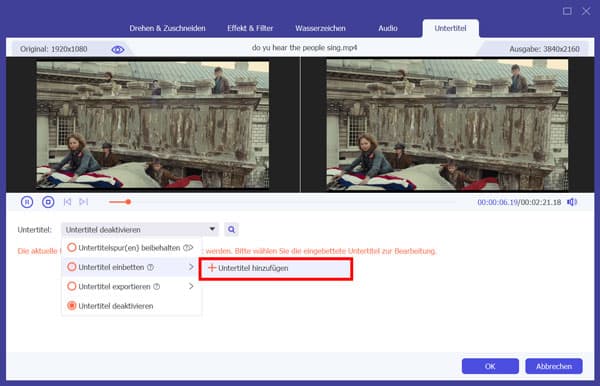Image resolution: width=600 pixels, height=386 pixels.
Task: Mute audio using the speaker icon
Action: (572, 202)
